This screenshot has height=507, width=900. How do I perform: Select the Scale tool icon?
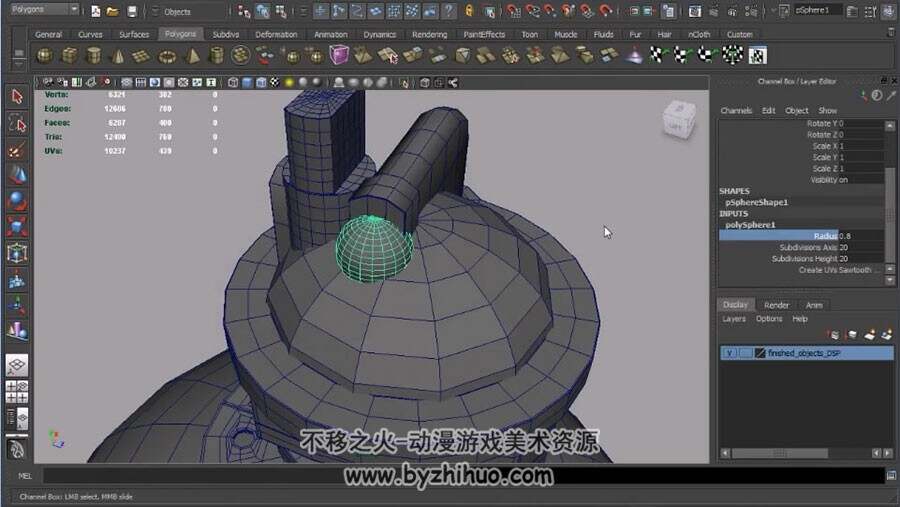(17, 226)
